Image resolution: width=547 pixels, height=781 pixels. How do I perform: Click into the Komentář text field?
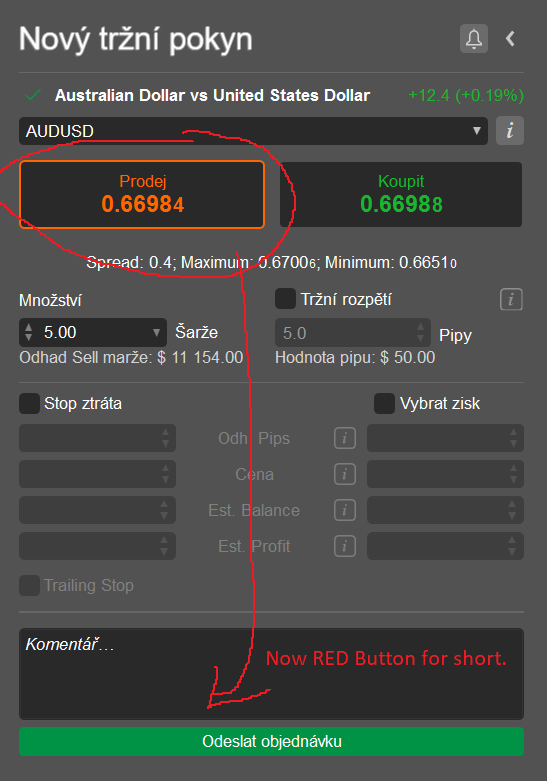[272, 674]
